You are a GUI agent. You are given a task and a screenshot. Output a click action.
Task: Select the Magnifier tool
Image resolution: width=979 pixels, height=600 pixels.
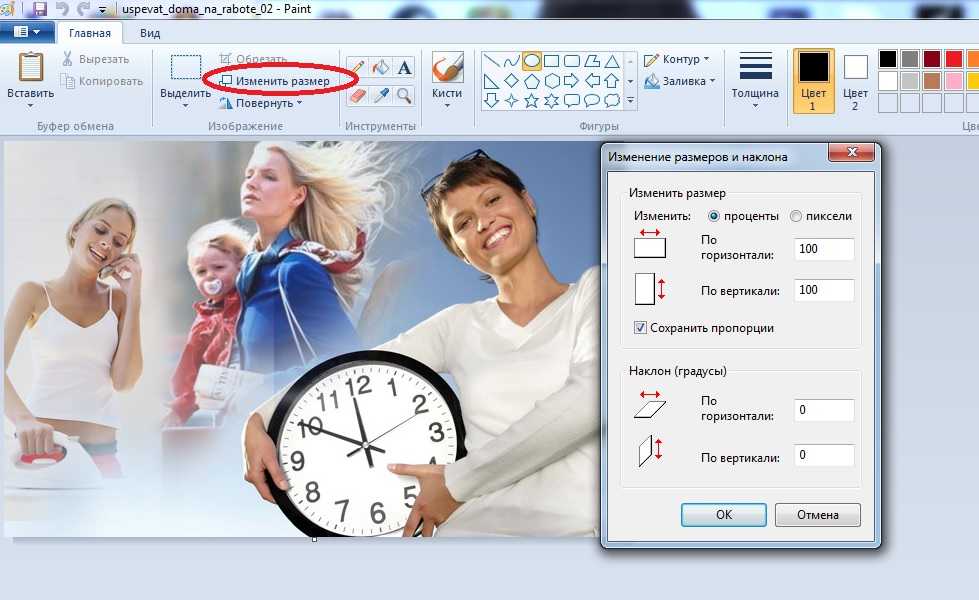click(x=405, y=95)
